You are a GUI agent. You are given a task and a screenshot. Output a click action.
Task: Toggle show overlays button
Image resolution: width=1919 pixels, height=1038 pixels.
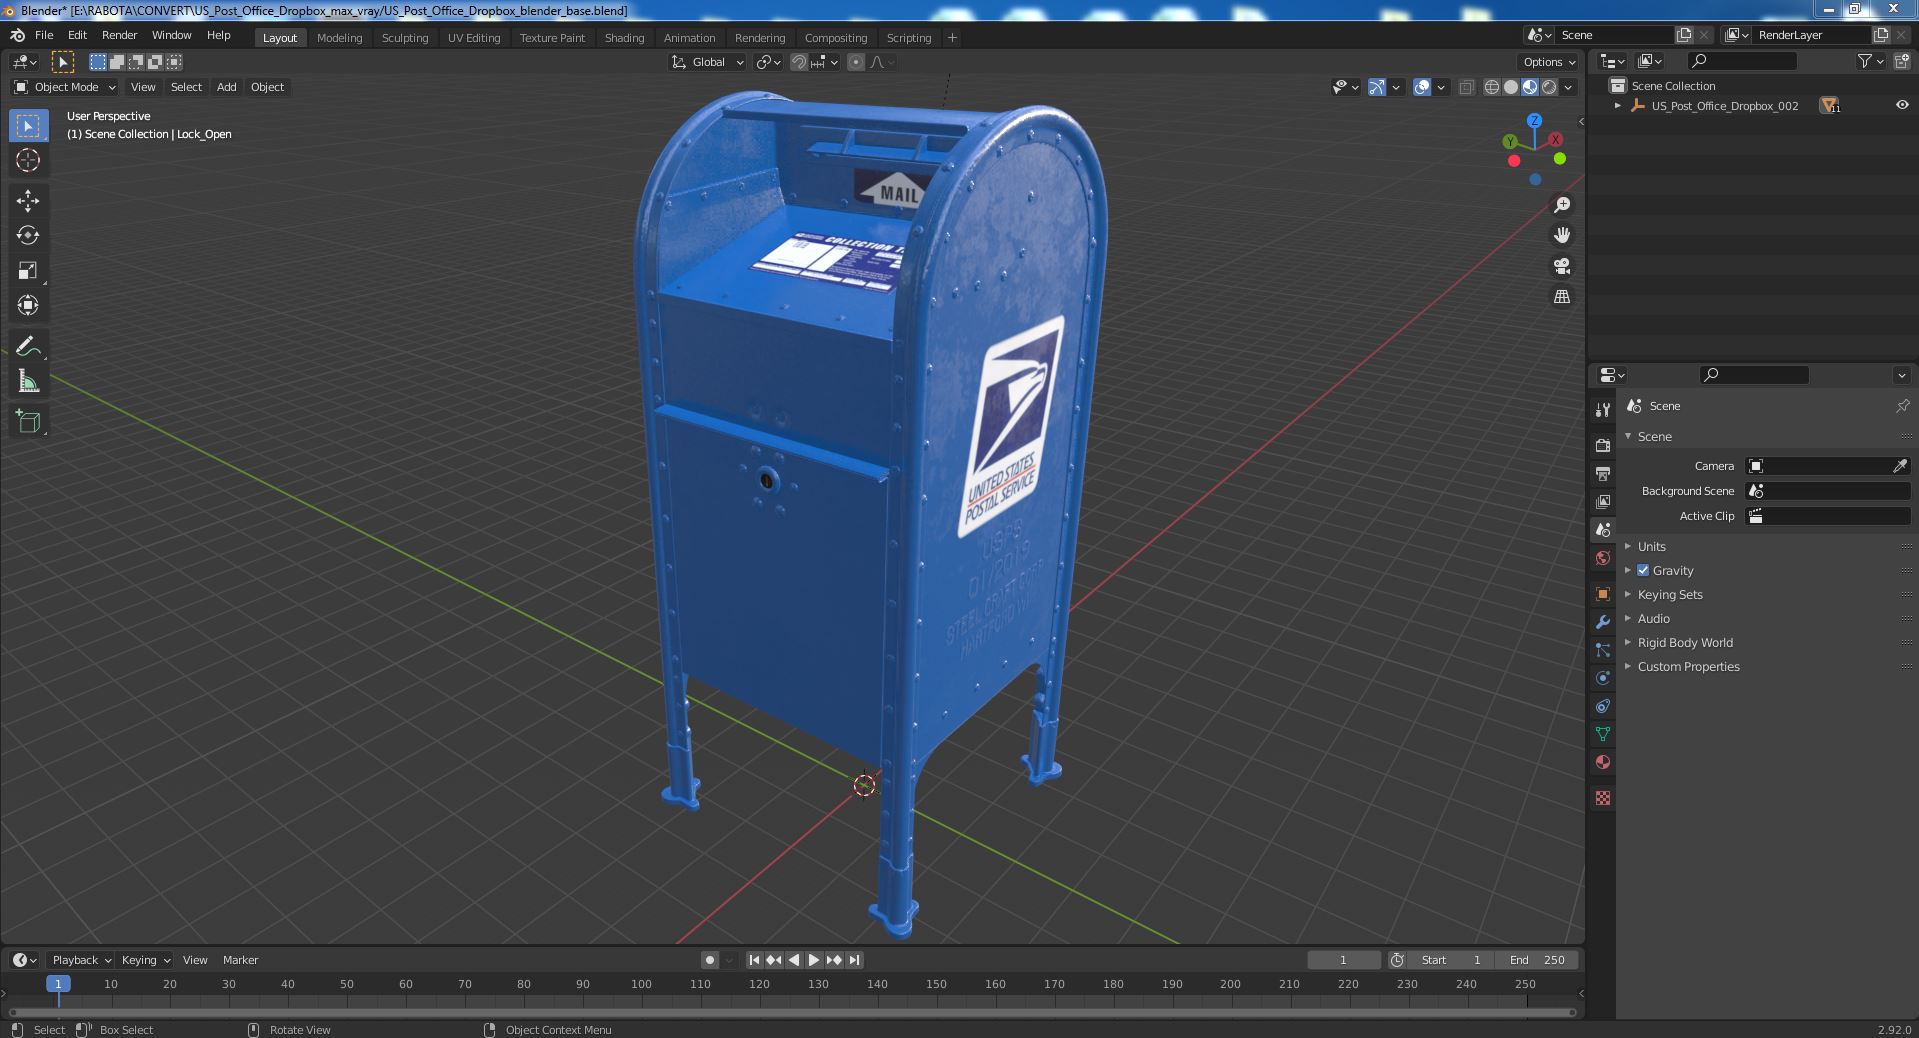coord(1422,88)
